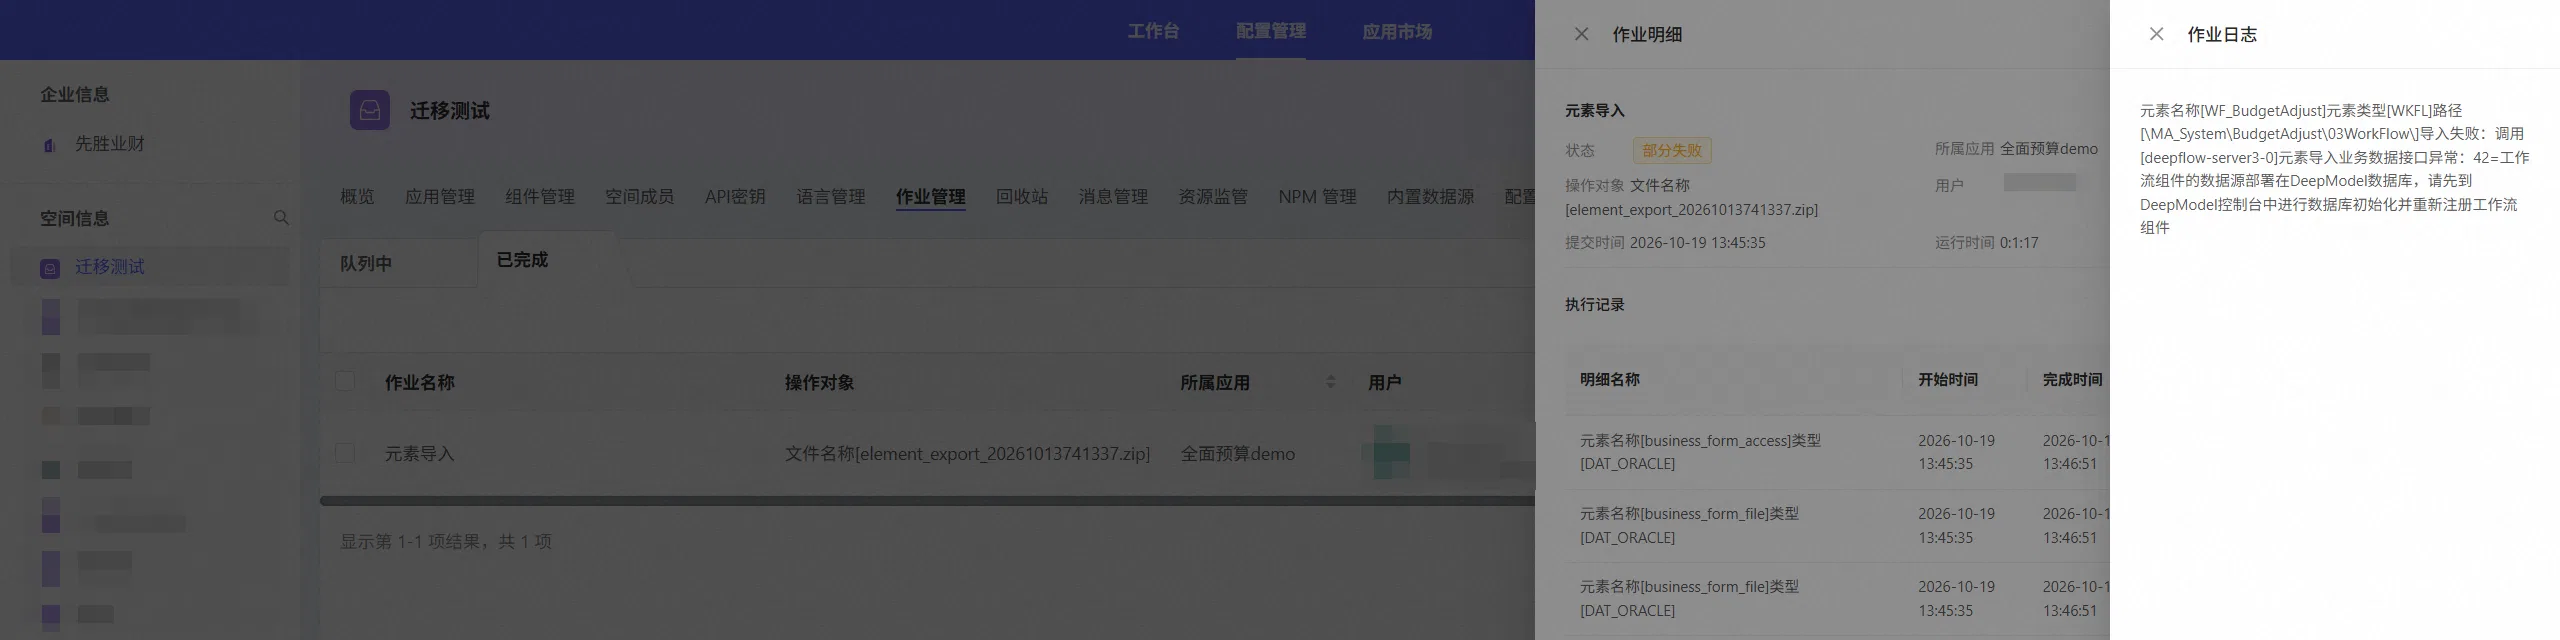Switch to the NPM 管理 tab
Viewport: 2560px width, 640px height.
[x=1317, y=197]
